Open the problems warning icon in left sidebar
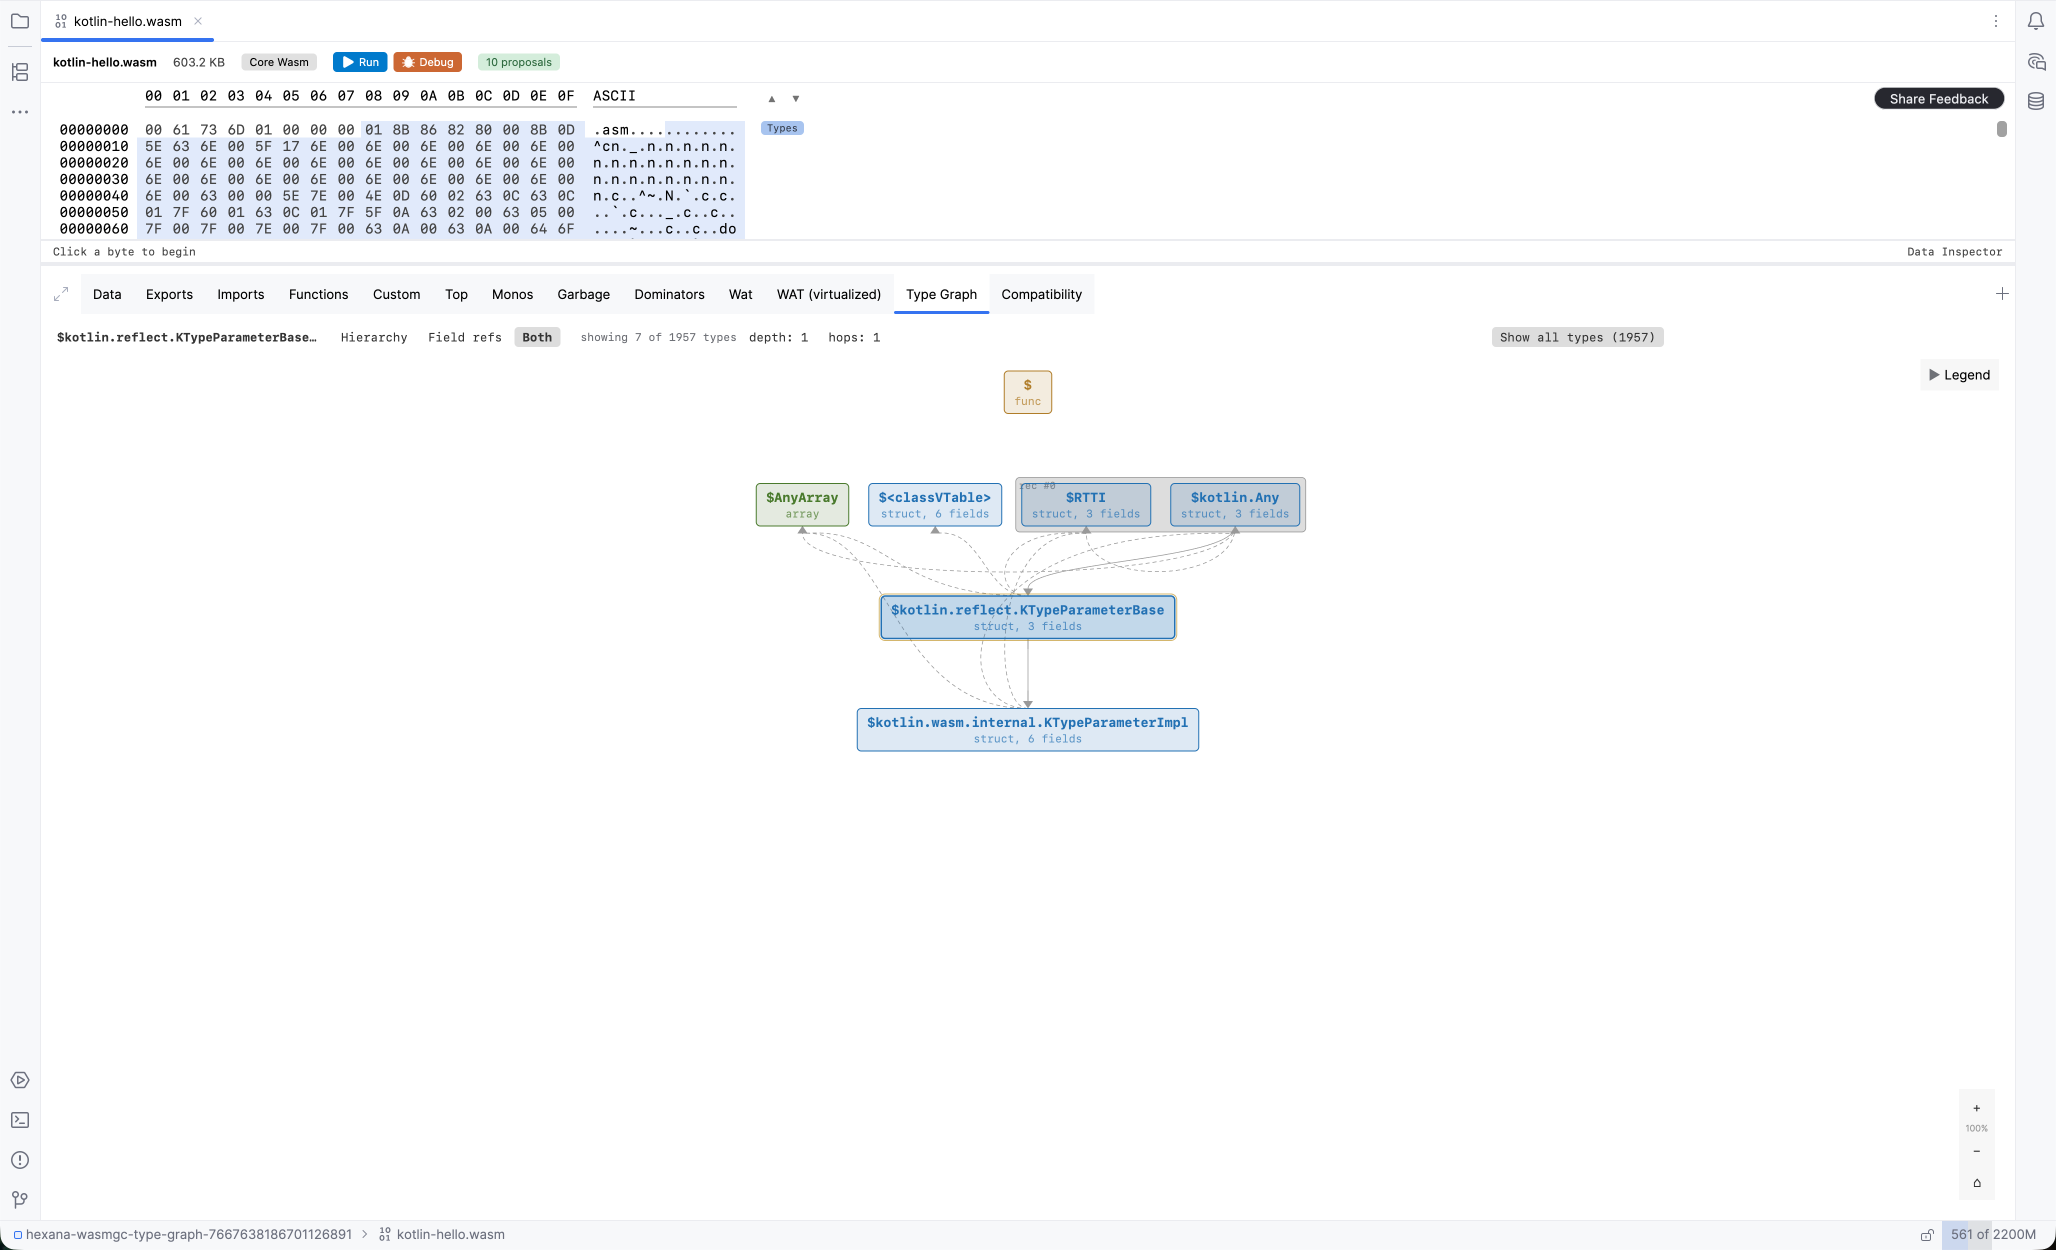The width and height of the screenshot is (2056, 1250). 20,1160
